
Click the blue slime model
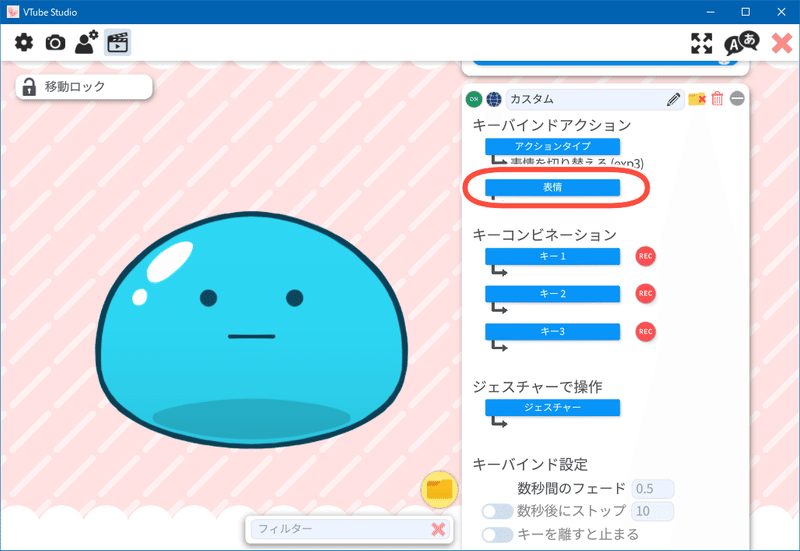click(x=252, y=330)
